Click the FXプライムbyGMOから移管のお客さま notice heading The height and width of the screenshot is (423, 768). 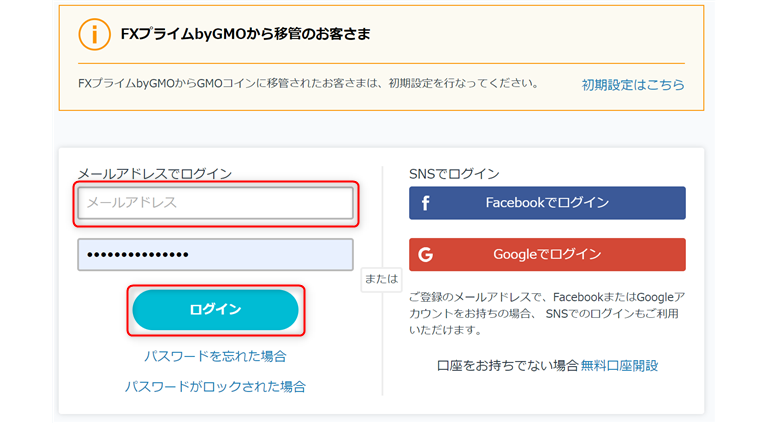[245, 34]
